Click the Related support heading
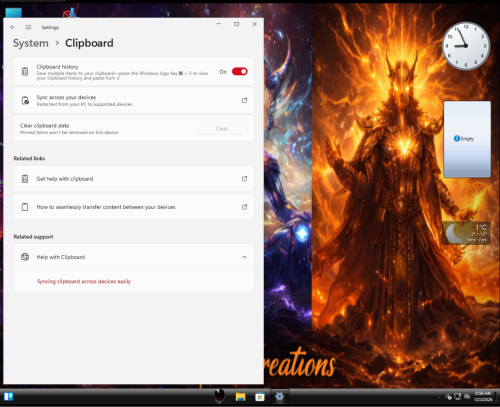 [33, 237]
